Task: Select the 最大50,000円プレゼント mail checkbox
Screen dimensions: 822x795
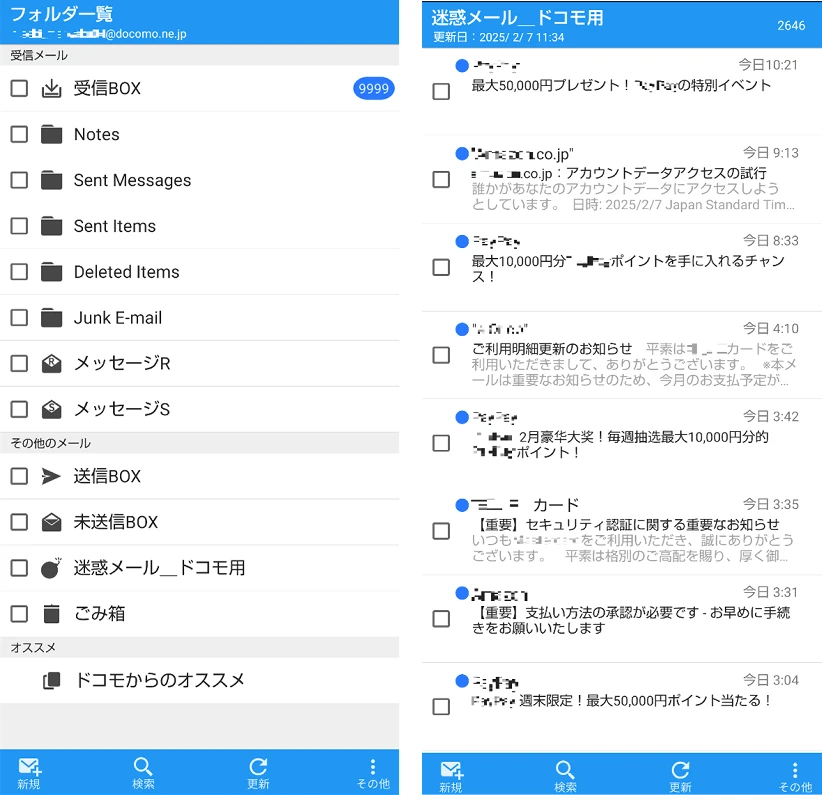Action: click(x=441, y=92)
